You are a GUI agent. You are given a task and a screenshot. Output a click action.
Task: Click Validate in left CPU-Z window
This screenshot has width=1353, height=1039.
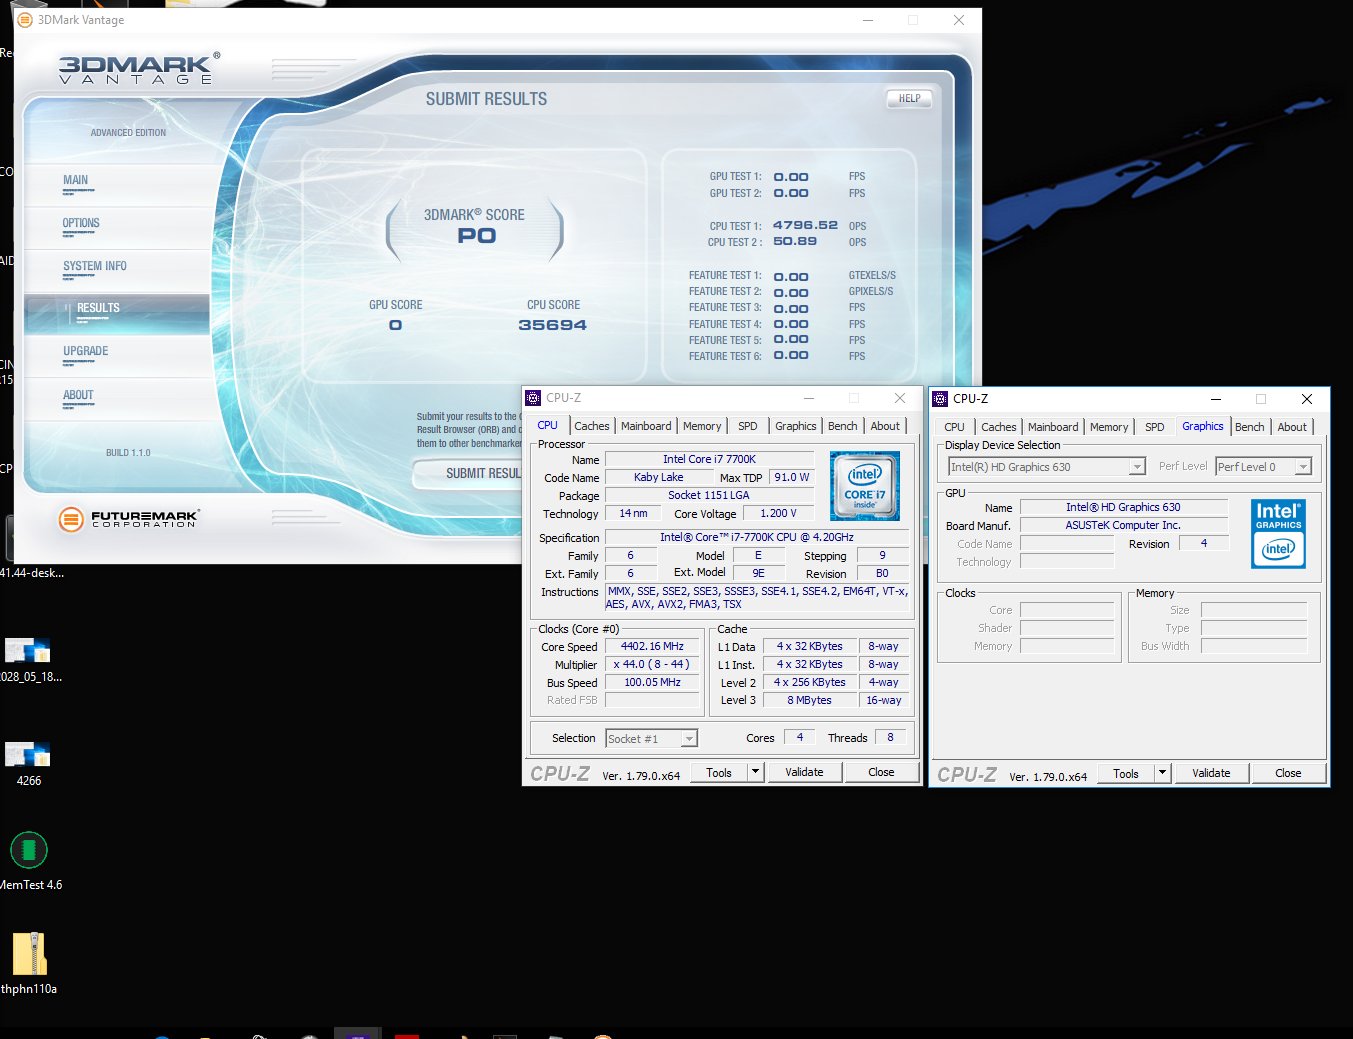click(804, 772)
